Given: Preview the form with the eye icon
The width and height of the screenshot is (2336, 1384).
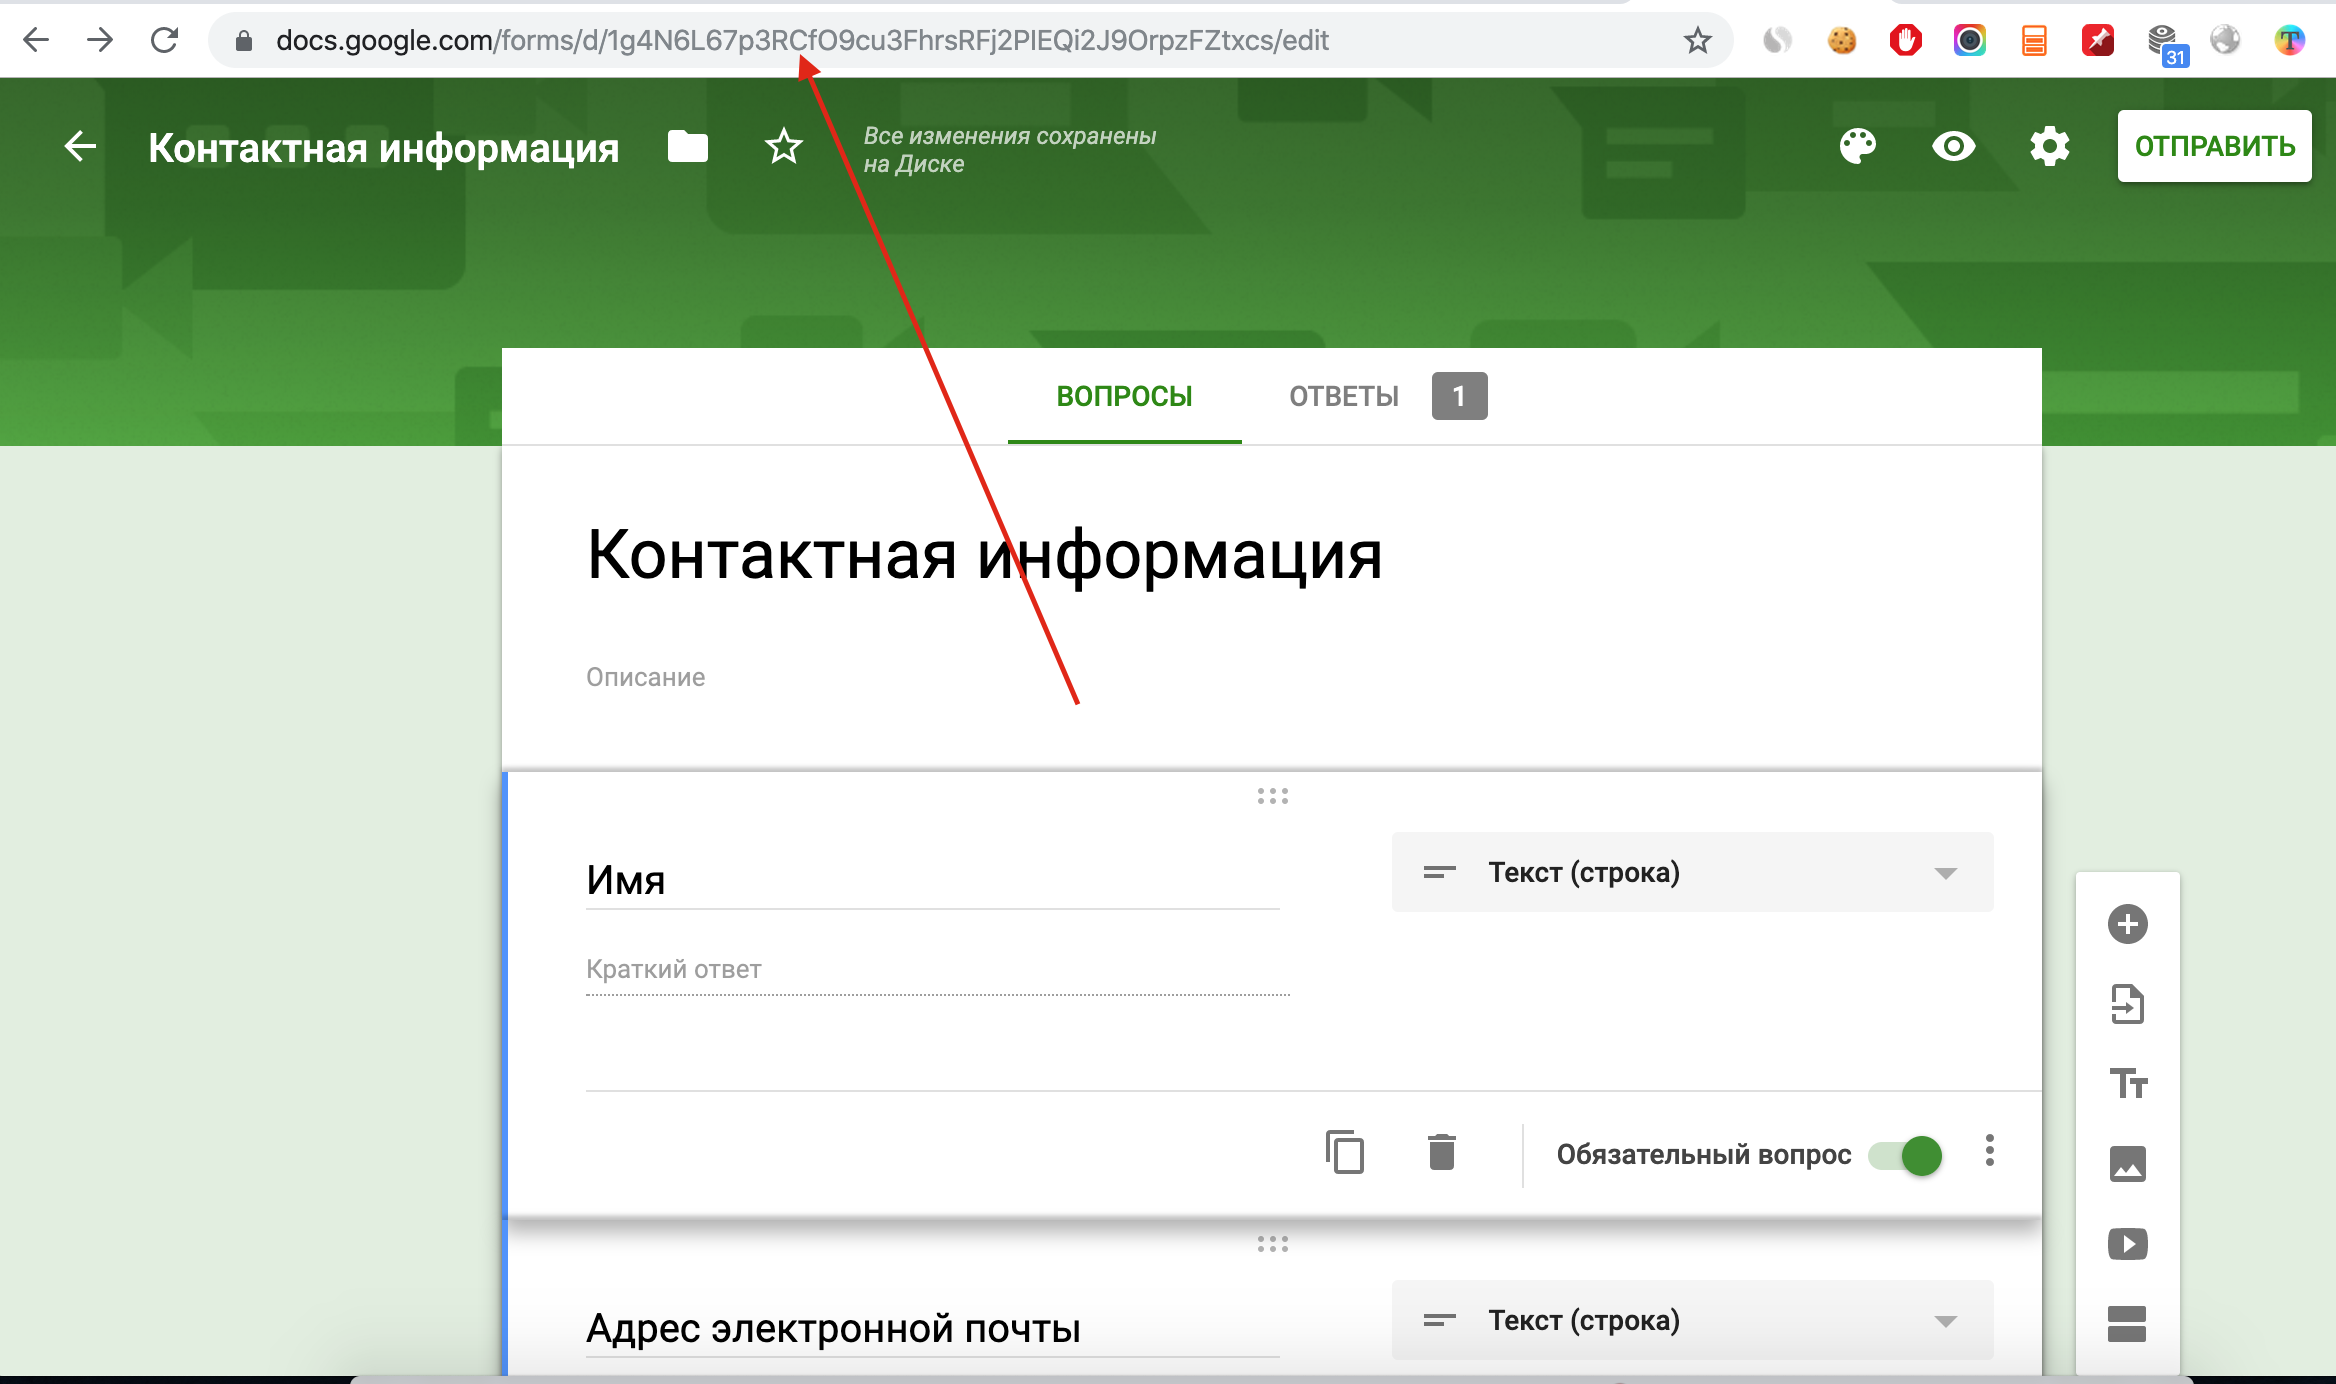Looking at the screenshot, I should (x=1953, y=146).
